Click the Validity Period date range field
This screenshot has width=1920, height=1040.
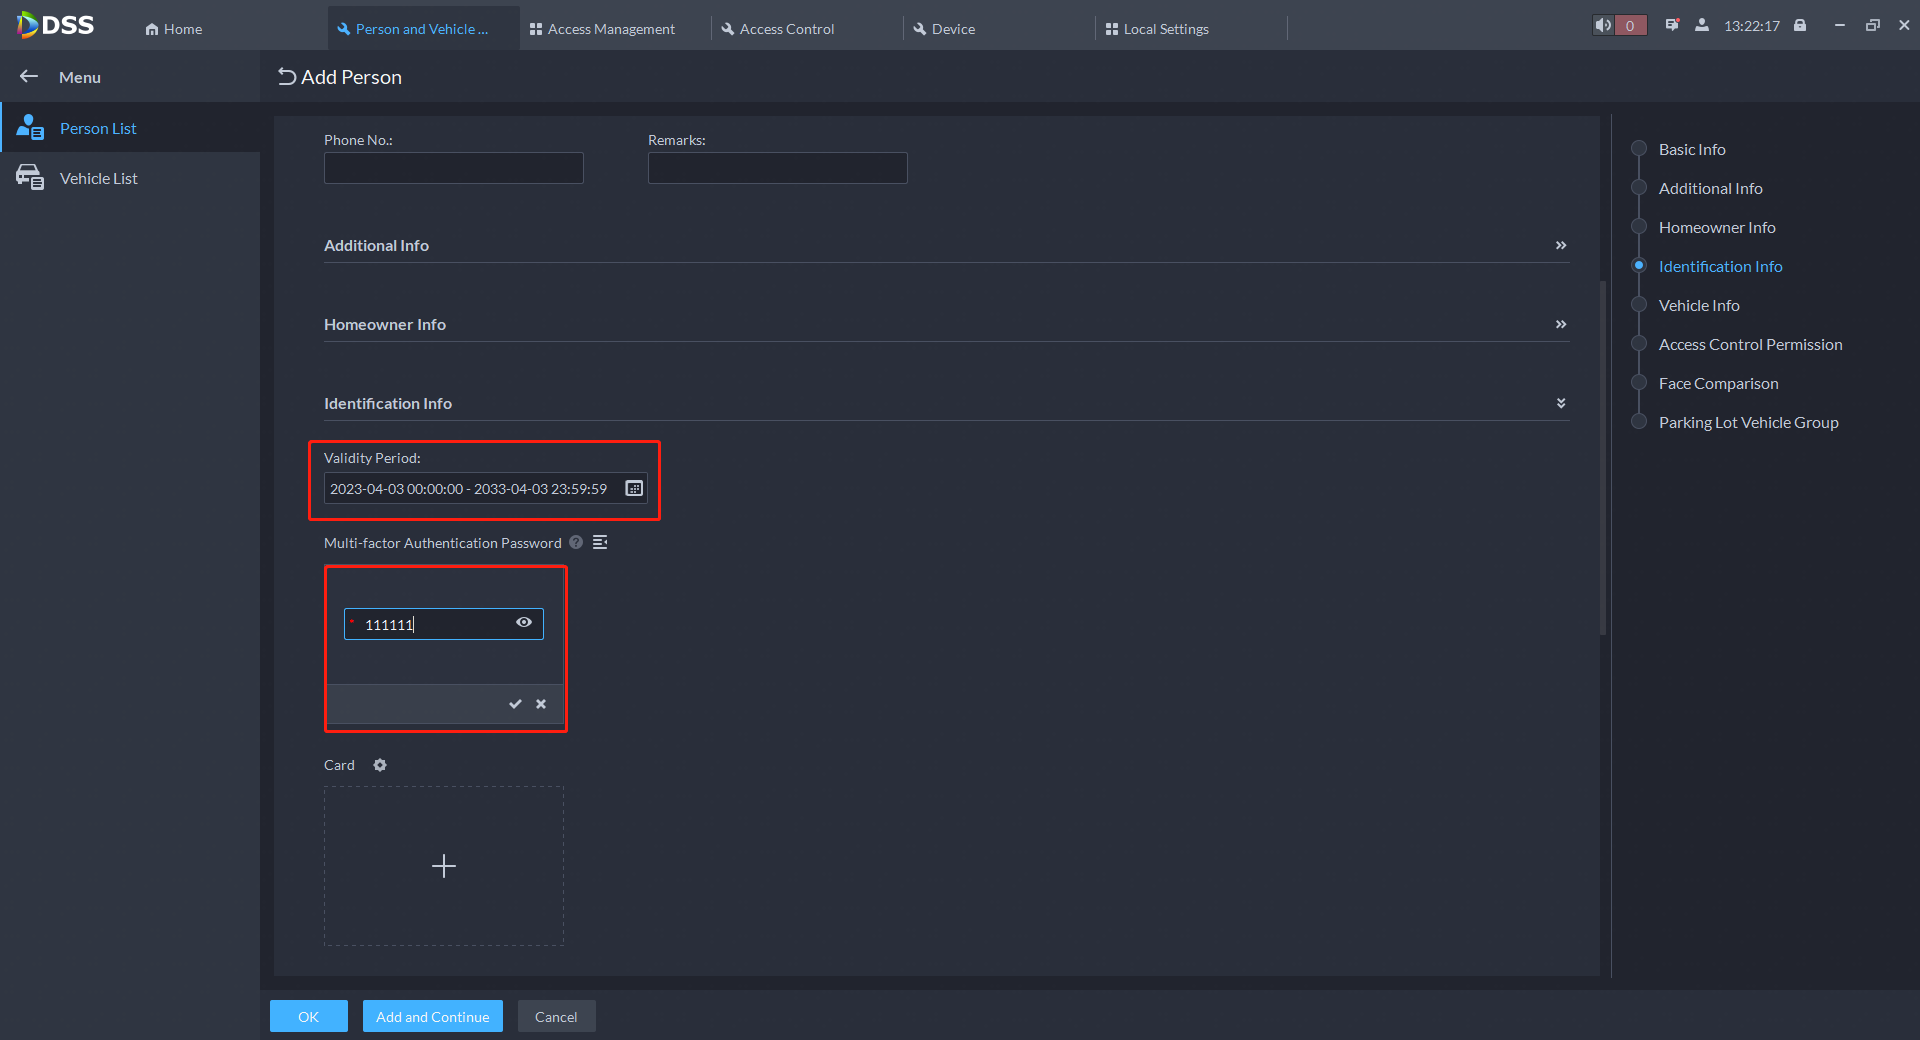pyautogui.click(x=486, y=488)
